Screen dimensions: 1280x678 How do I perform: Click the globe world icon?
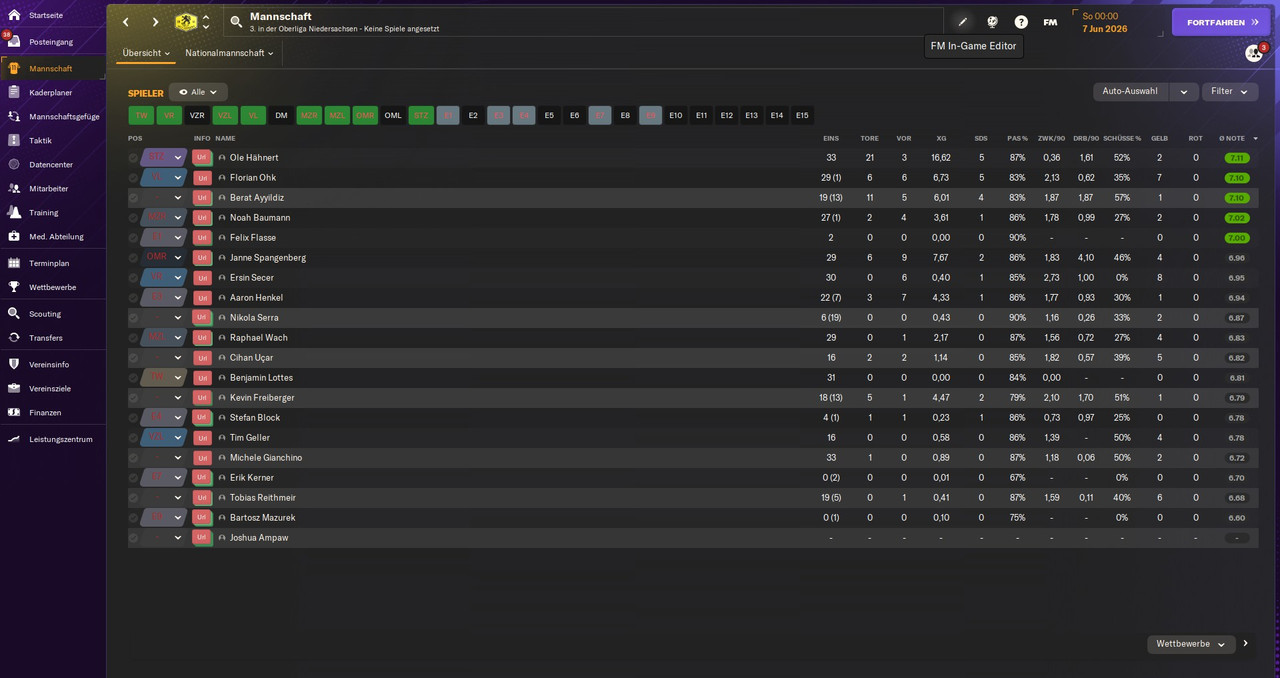pyautogui.click(x=992, y=22)
